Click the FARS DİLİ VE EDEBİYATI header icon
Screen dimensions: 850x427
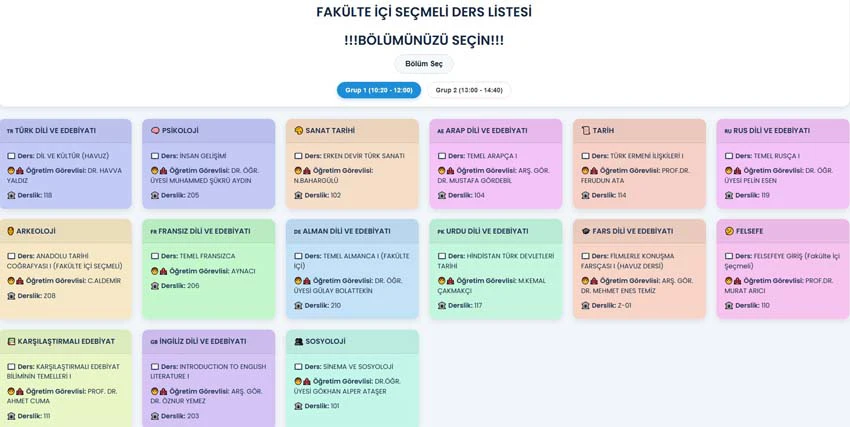pos(585,231)
